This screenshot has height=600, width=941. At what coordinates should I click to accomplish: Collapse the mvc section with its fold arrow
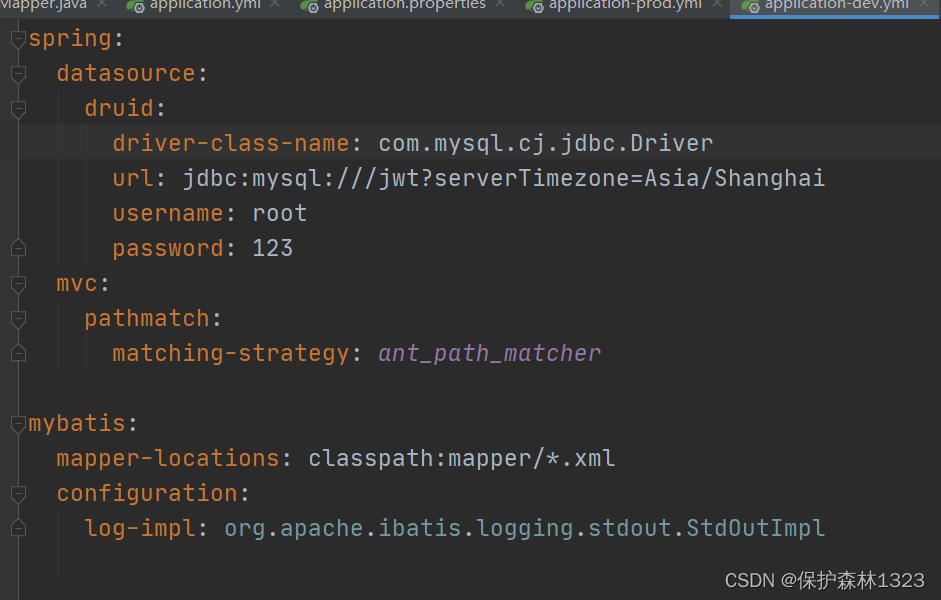(18, 283)
